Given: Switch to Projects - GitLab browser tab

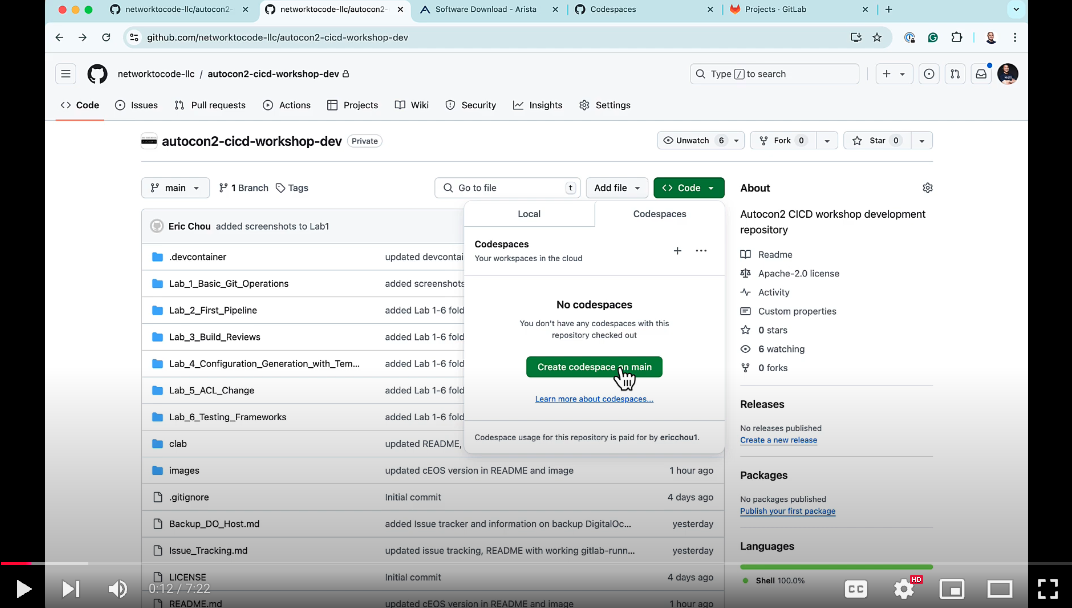Looking at the screenshot, I should 800,10.
